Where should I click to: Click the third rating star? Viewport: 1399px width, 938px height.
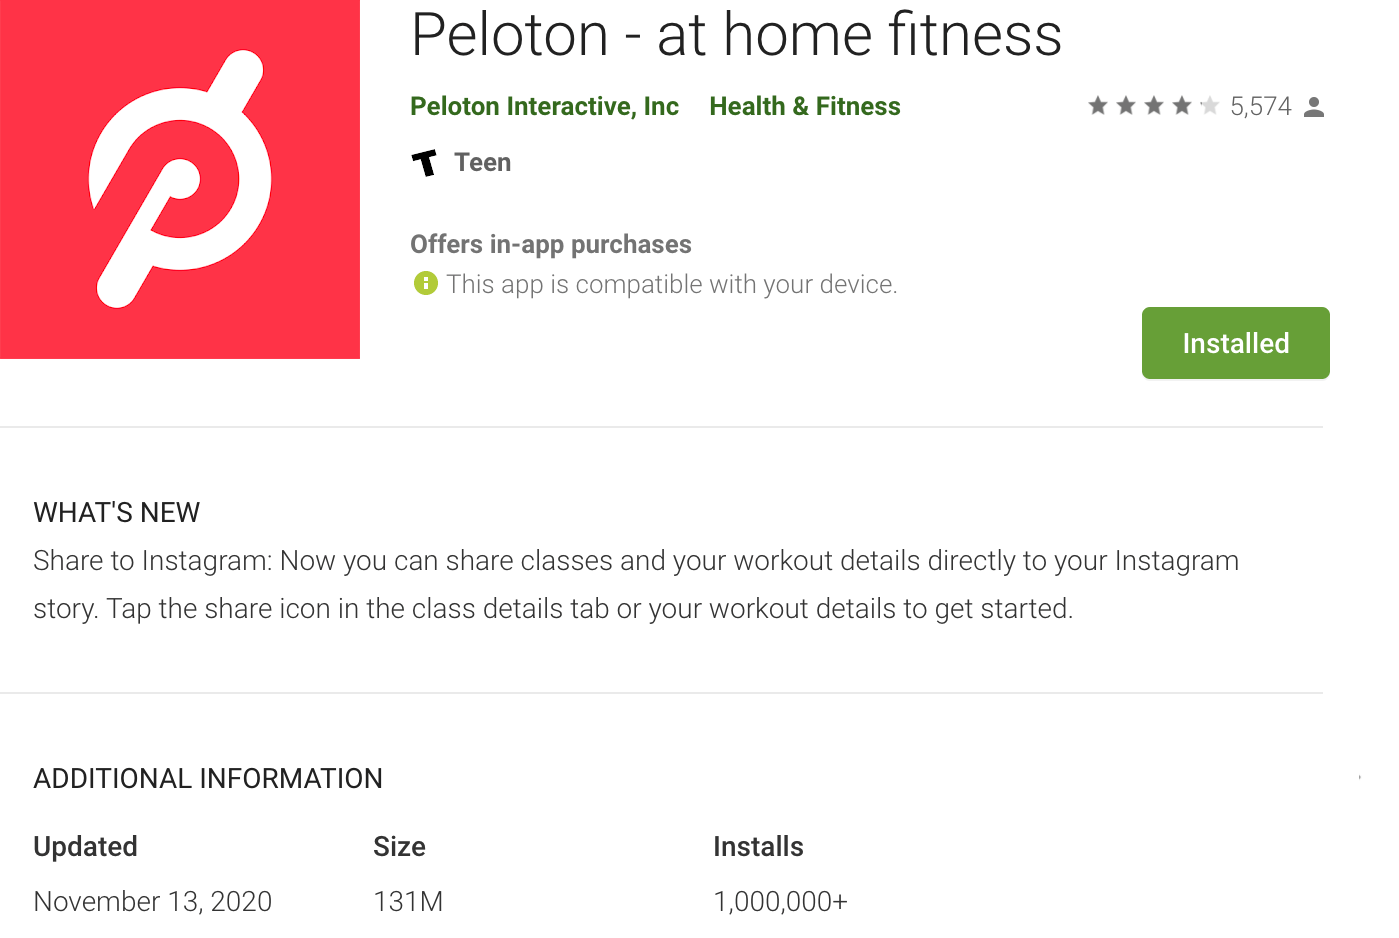[x=1154, y=106]
